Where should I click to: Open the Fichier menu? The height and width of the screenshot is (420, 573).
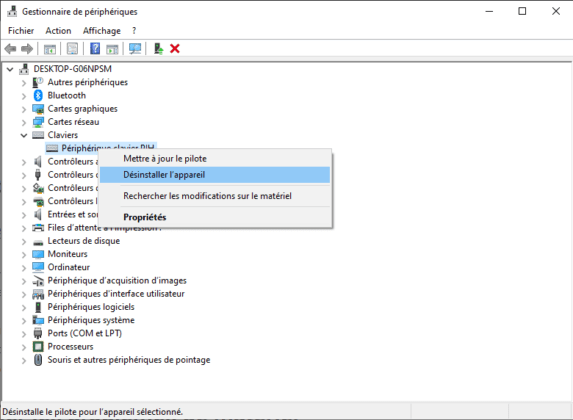pos(21,31)
